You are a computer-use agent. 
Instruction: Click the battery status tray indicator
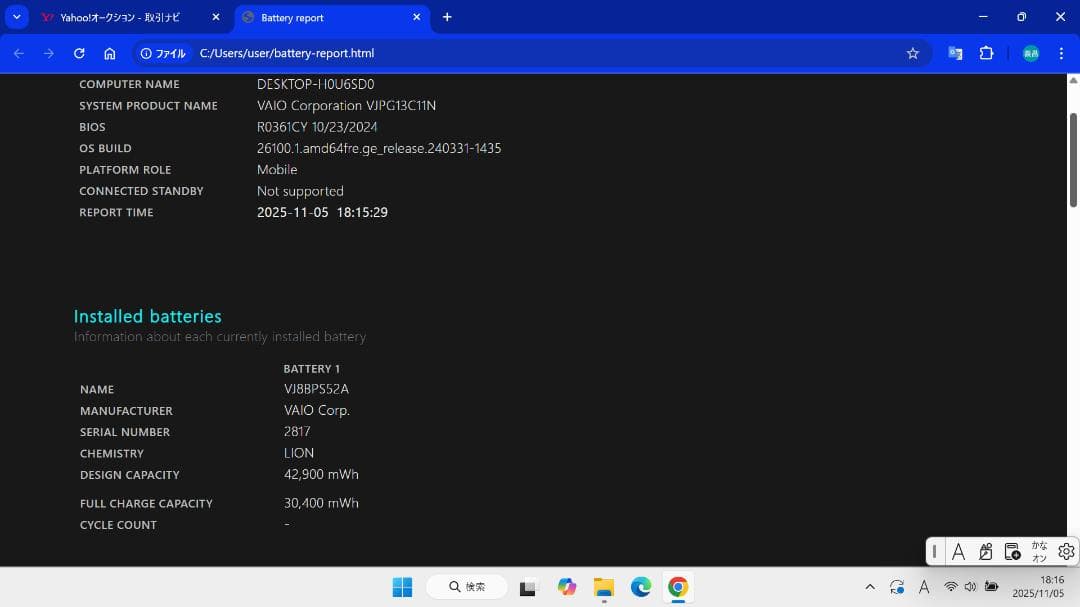(991, 588)
